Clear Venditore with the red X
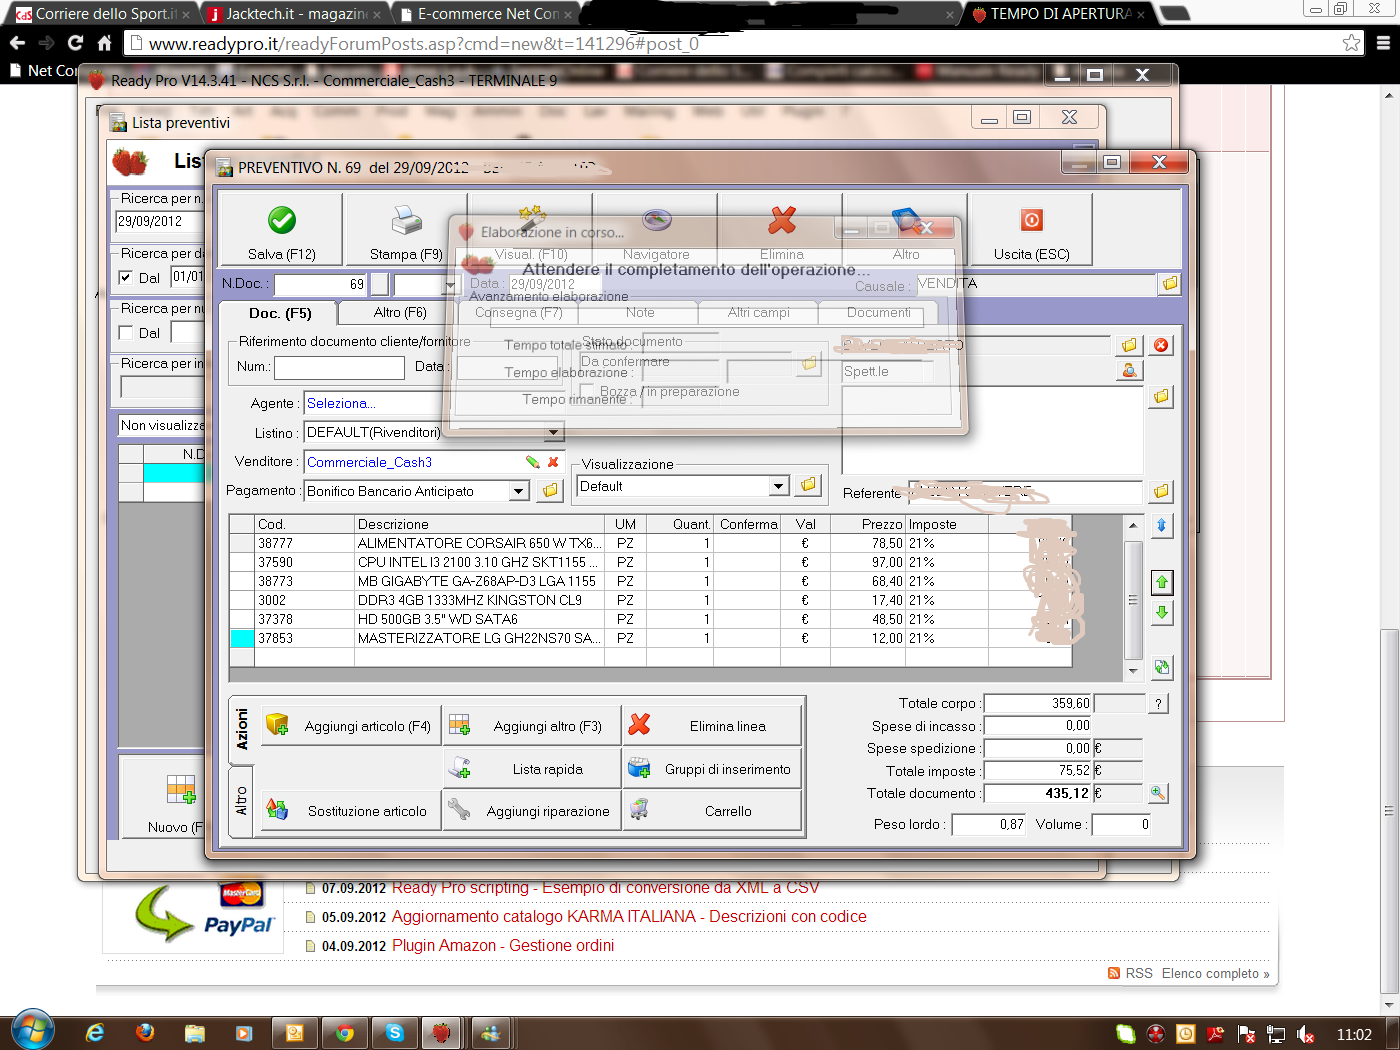Image resolution: width=1400 pixels, height=1050 pixels. coord(553,462)
